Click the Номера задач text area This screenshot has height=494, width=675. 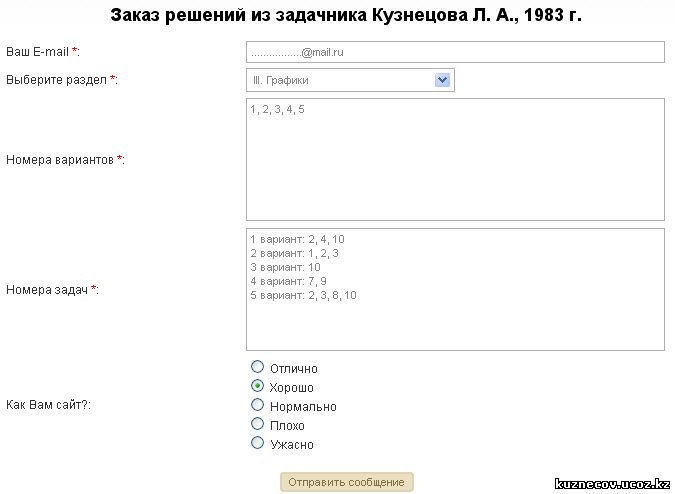point(455,289)
